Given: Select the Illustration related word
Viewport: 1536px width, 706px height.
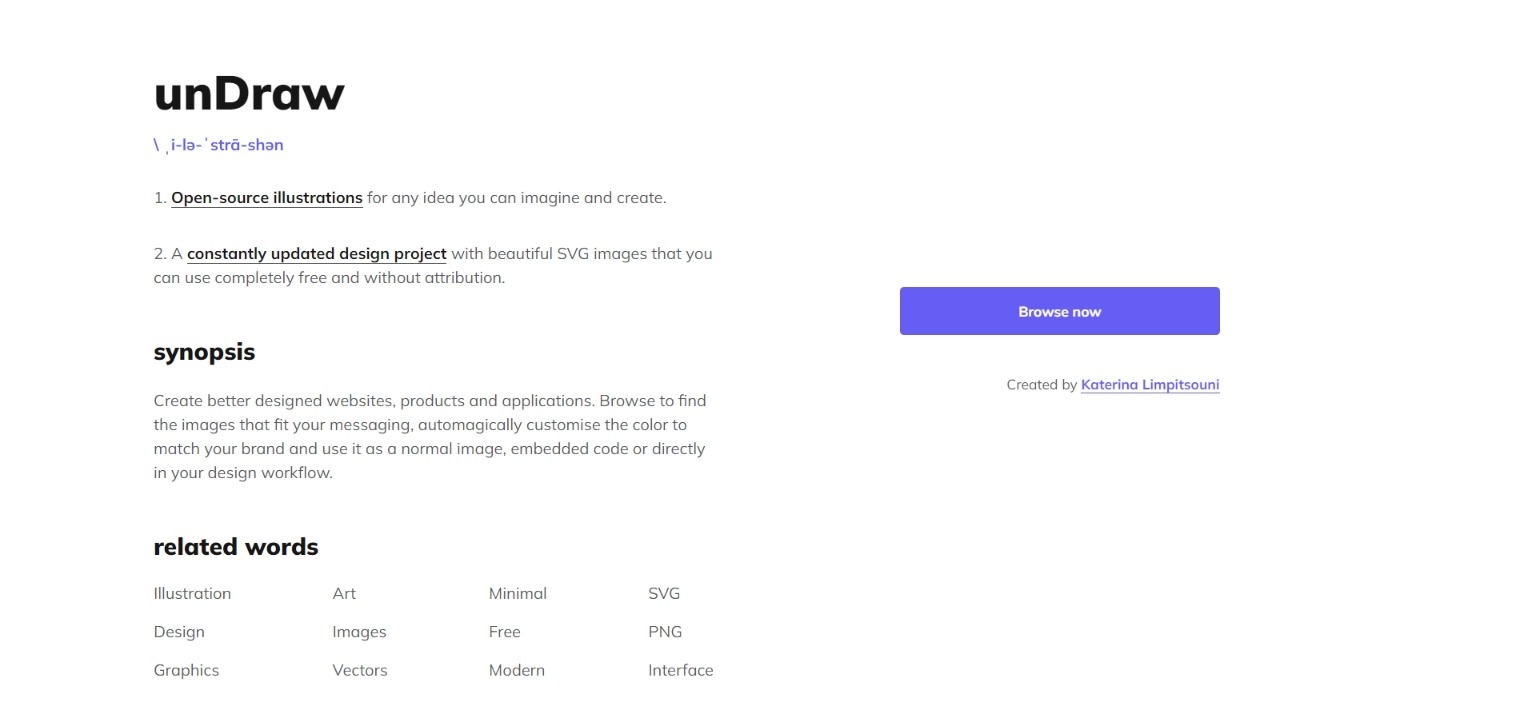Looking at the screenshot, I should click(x=192, y=594).
